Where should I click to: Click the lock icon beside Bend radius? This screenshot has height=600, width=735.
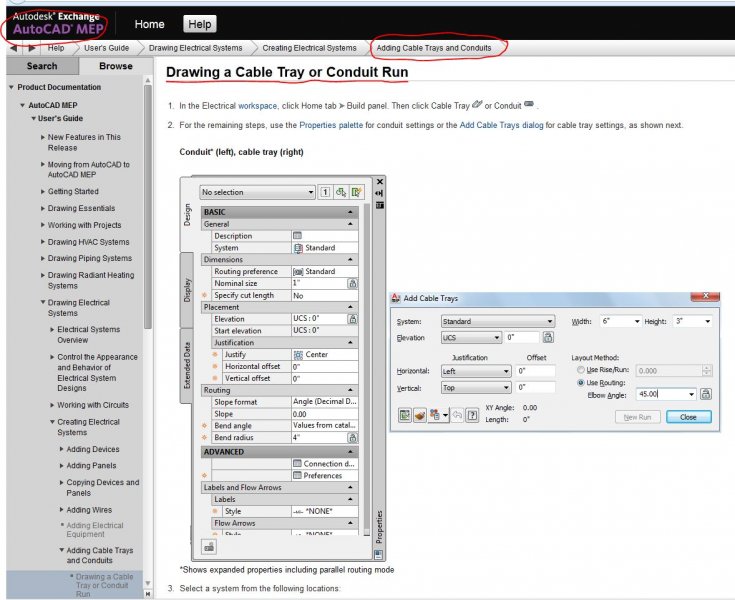[x=352, y=437]
